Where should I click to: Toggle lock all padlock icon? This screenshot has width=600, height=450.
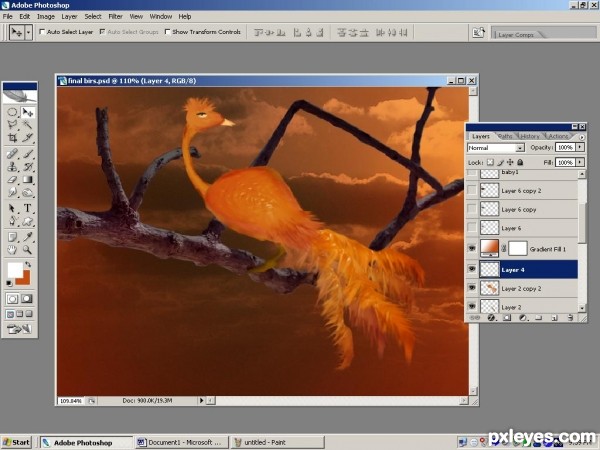click(520, 162)
